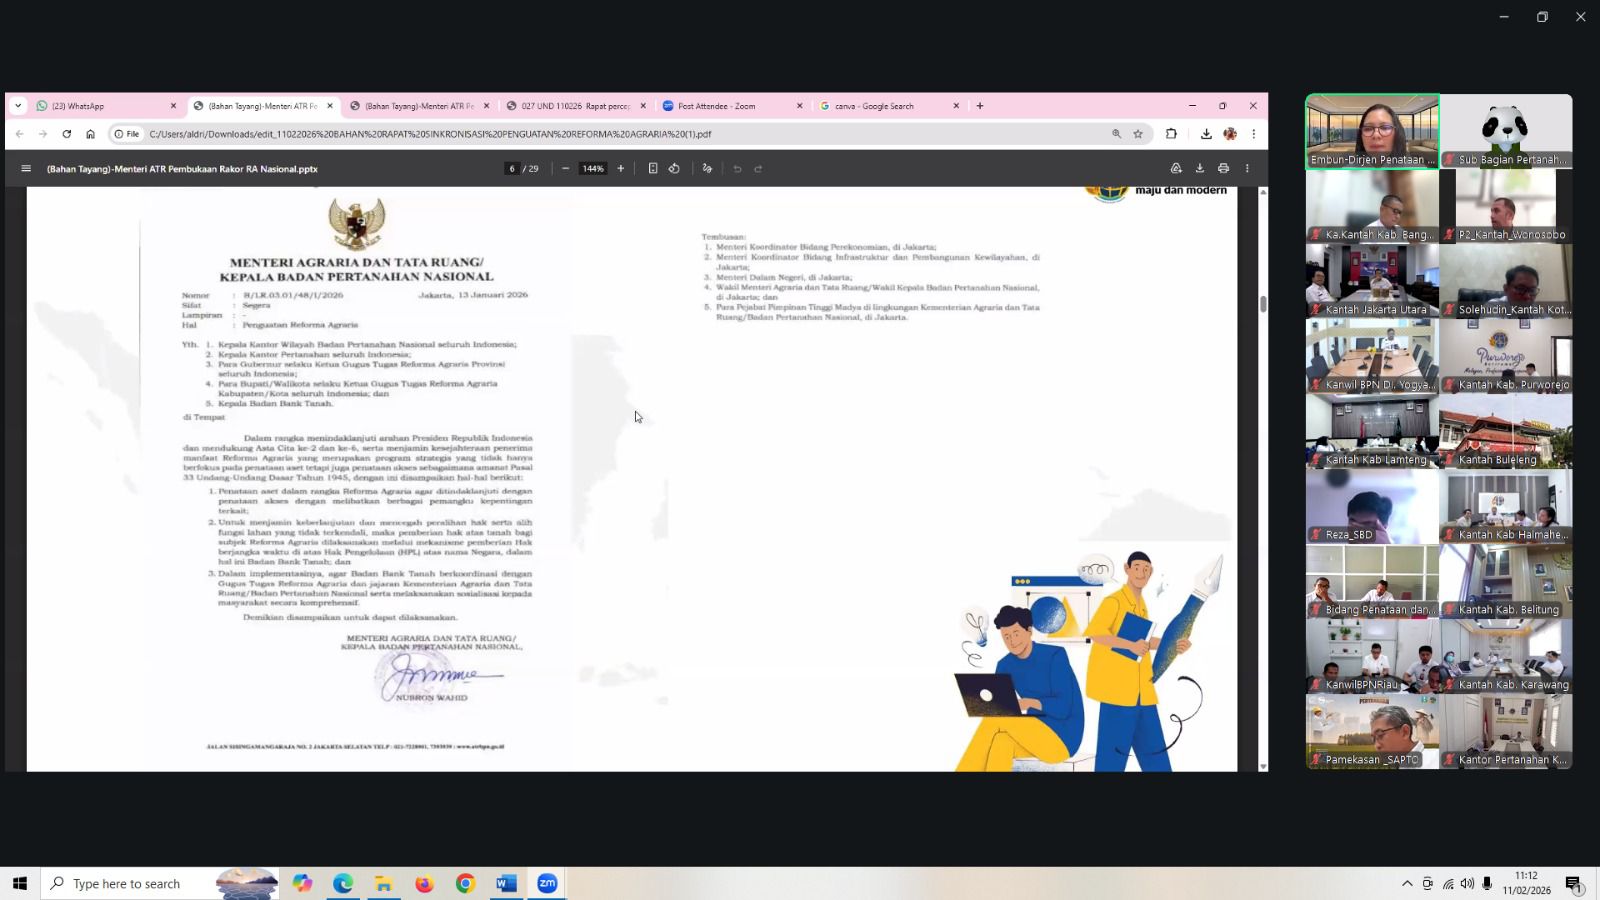Viewport: 1600px width, 900px height.
Task: Zoom out the PDF document
Action: 566,169
